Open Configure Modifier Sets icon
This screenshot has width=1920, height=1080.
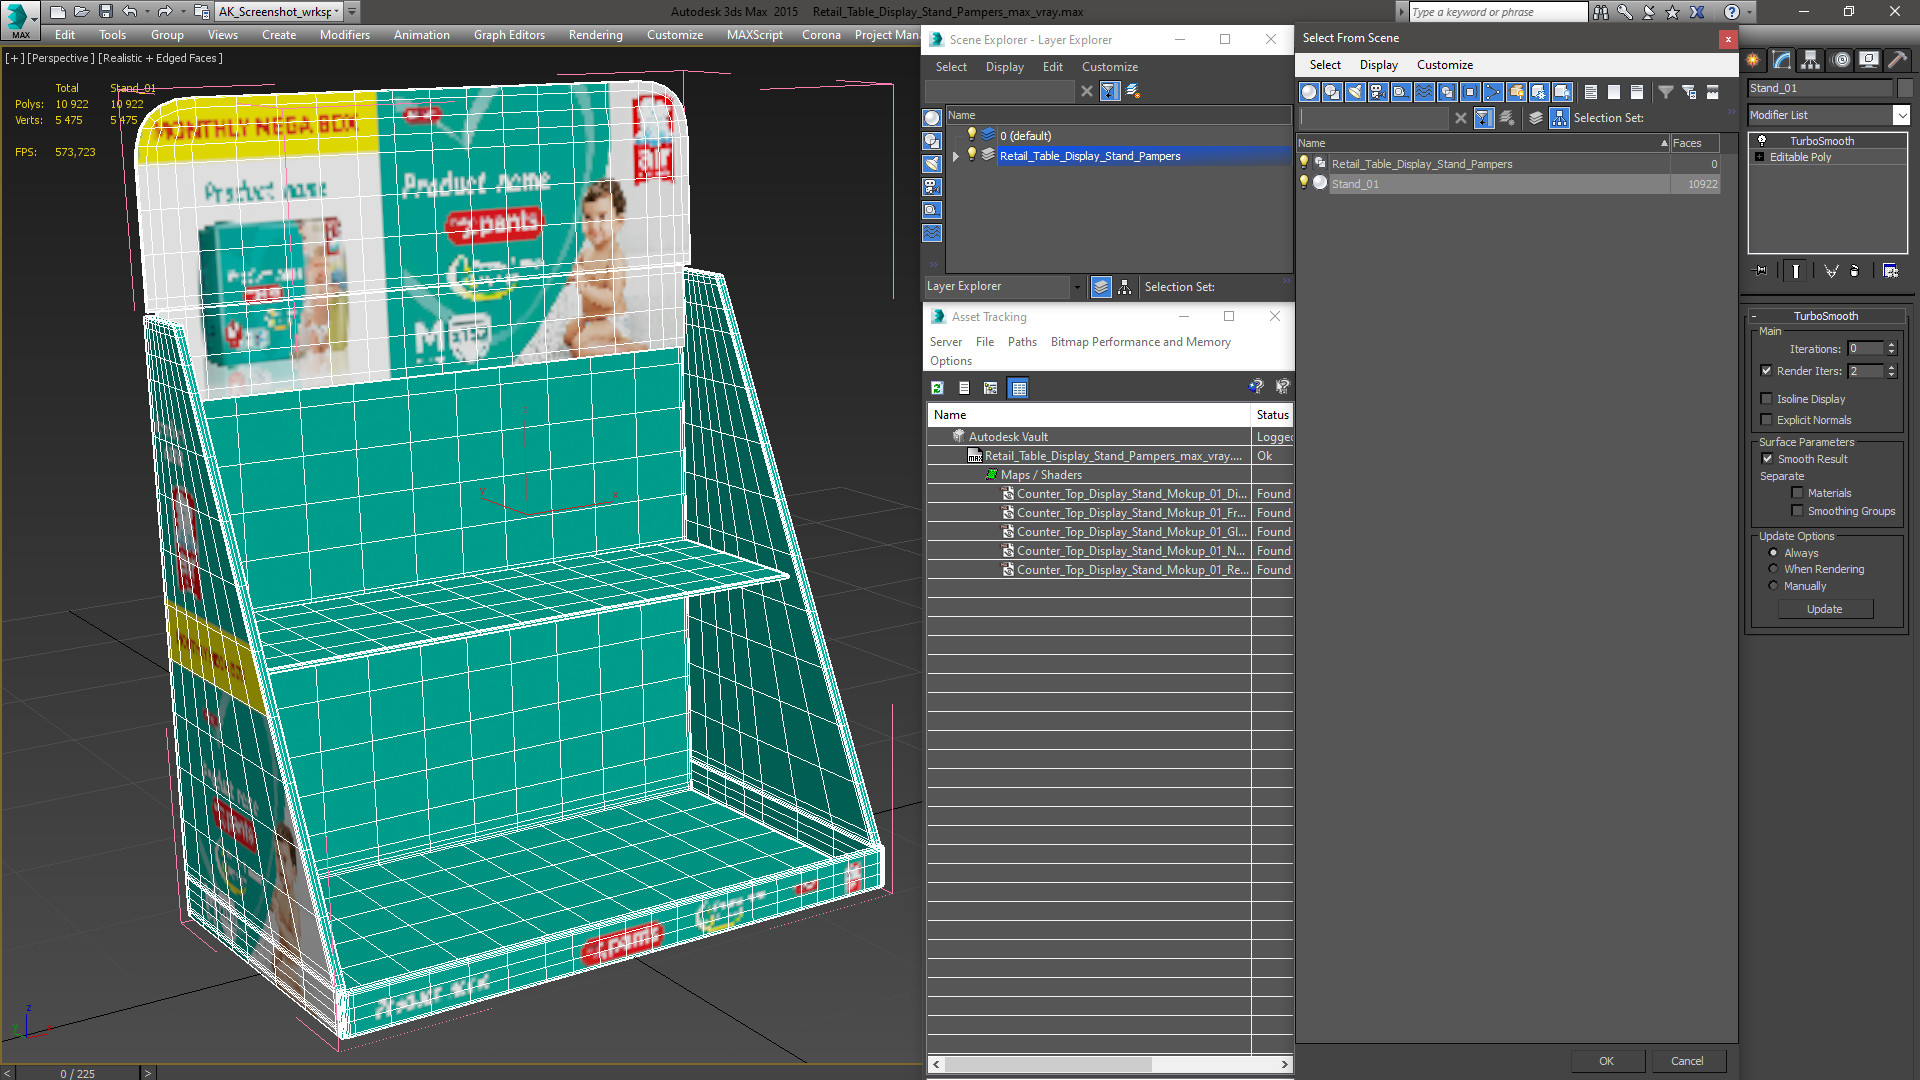[x=1890, y=271]
